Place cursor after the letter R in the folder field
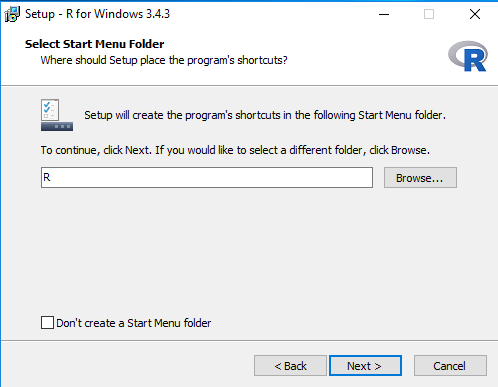Viewport: 498px width, 387px height. (51, 177)
